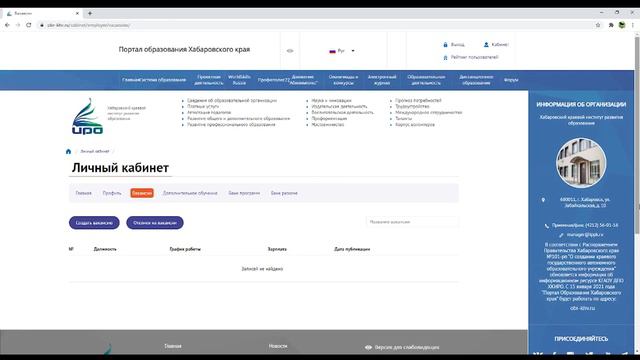Switch to Главная cabinet tab
The height and width of the screenshot is (360, 640).
[83, 193]
